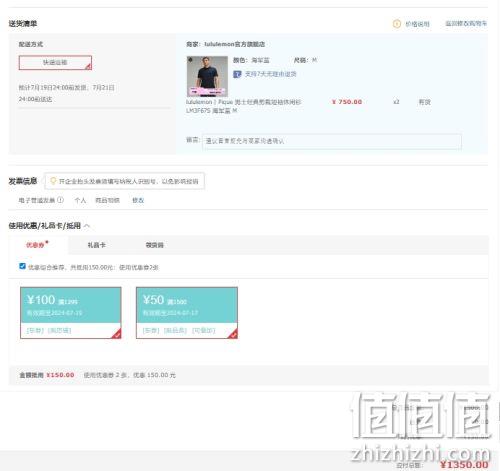
Task: Deselect the ¥100 coupon card
Action: pyautogui.click(x=71, y=313)
